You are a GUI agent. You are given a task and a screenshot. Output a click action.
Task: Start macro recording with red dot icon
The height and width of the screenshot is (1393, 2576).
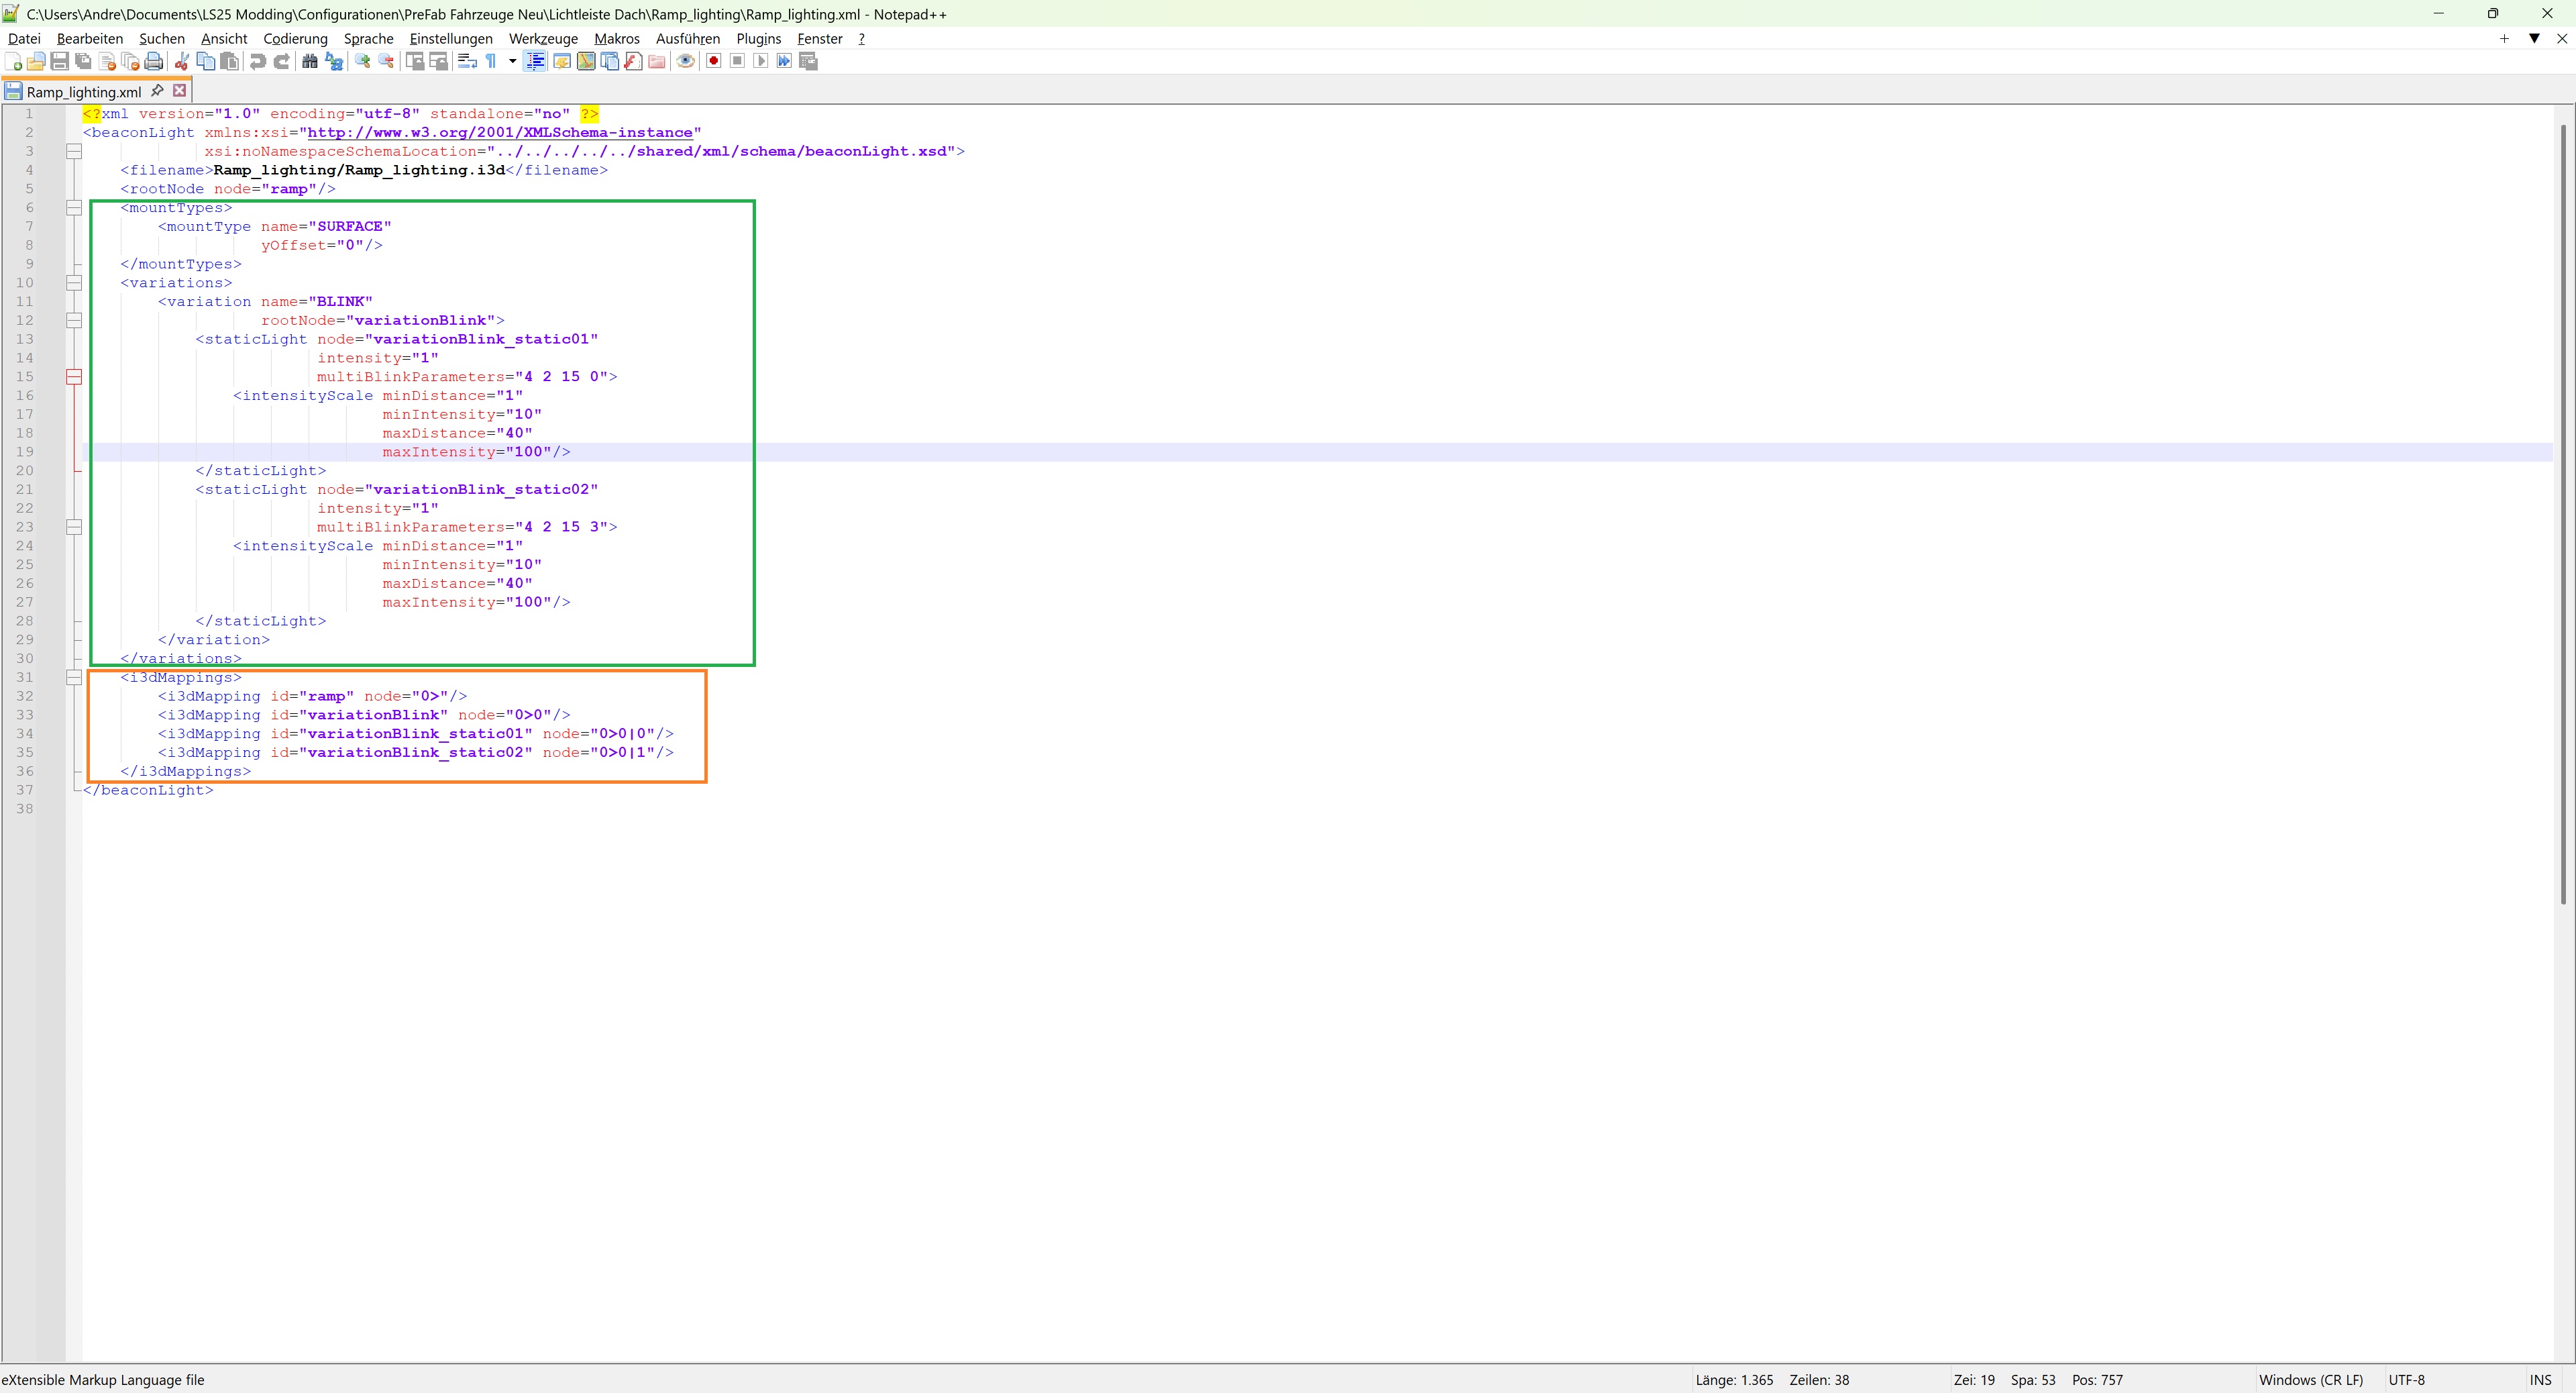pos(713,62)
